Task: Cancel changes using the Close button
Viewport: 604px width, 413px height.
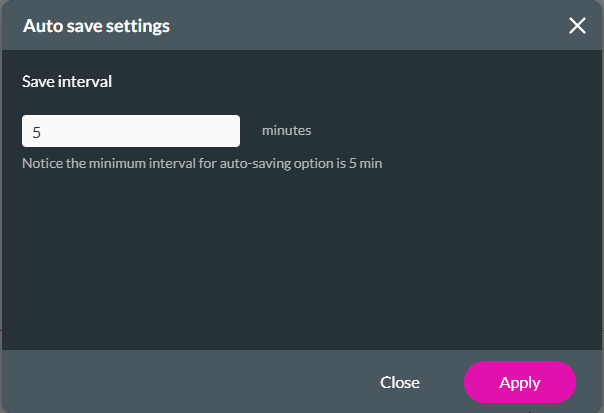Action: point(400,382)
